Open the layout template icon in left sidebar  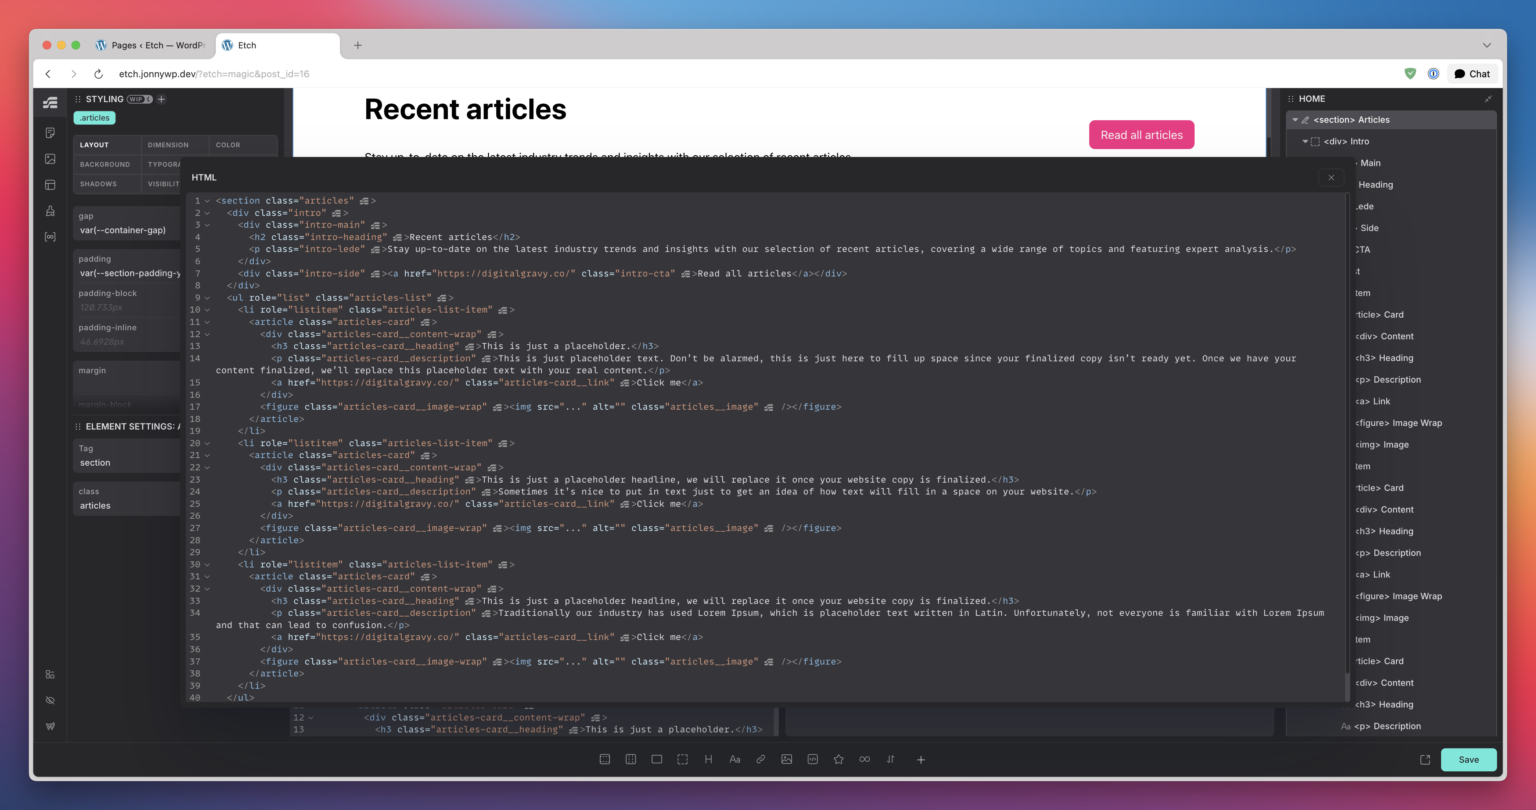[x=50, y=185]
